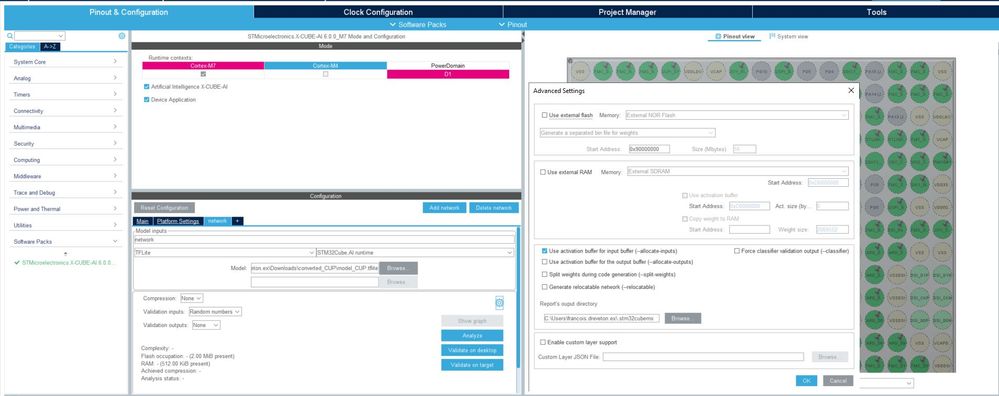Open the Project Manager tab
Screen dimensions: 999x396
click(x=627, y=12)
